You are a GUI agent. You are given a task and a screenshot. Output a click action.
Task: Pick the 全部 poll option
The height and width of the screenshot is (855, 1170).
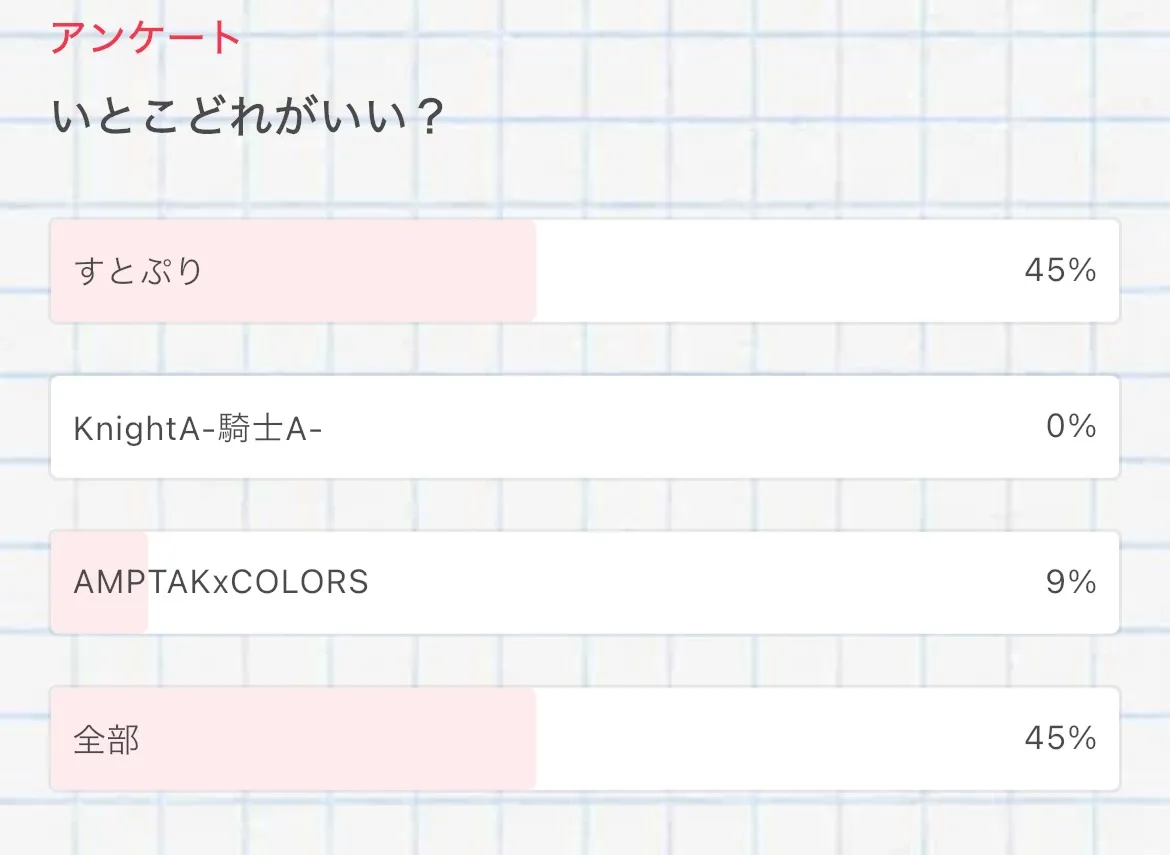click(x=584, y=739)
